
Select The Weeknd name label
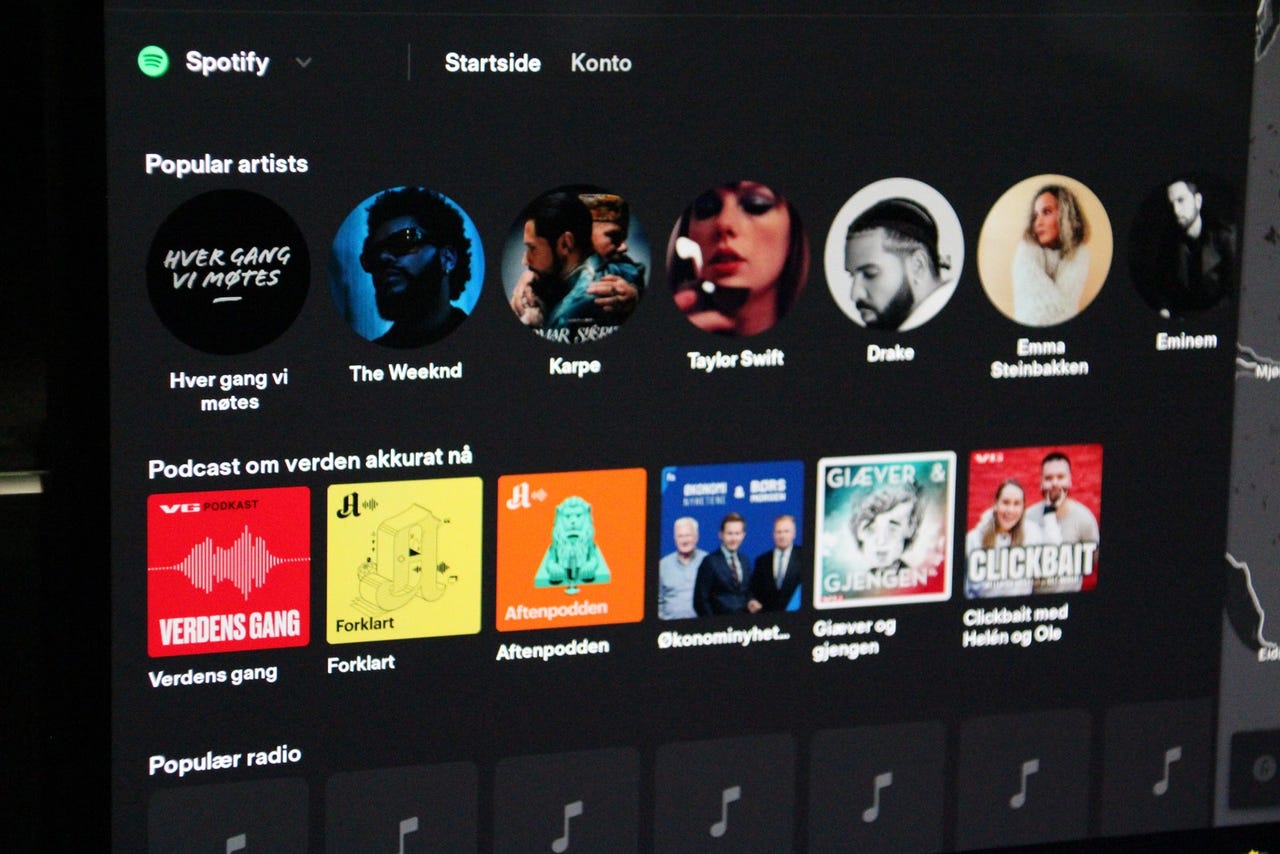pyautogui.click(x=405, y=373)
